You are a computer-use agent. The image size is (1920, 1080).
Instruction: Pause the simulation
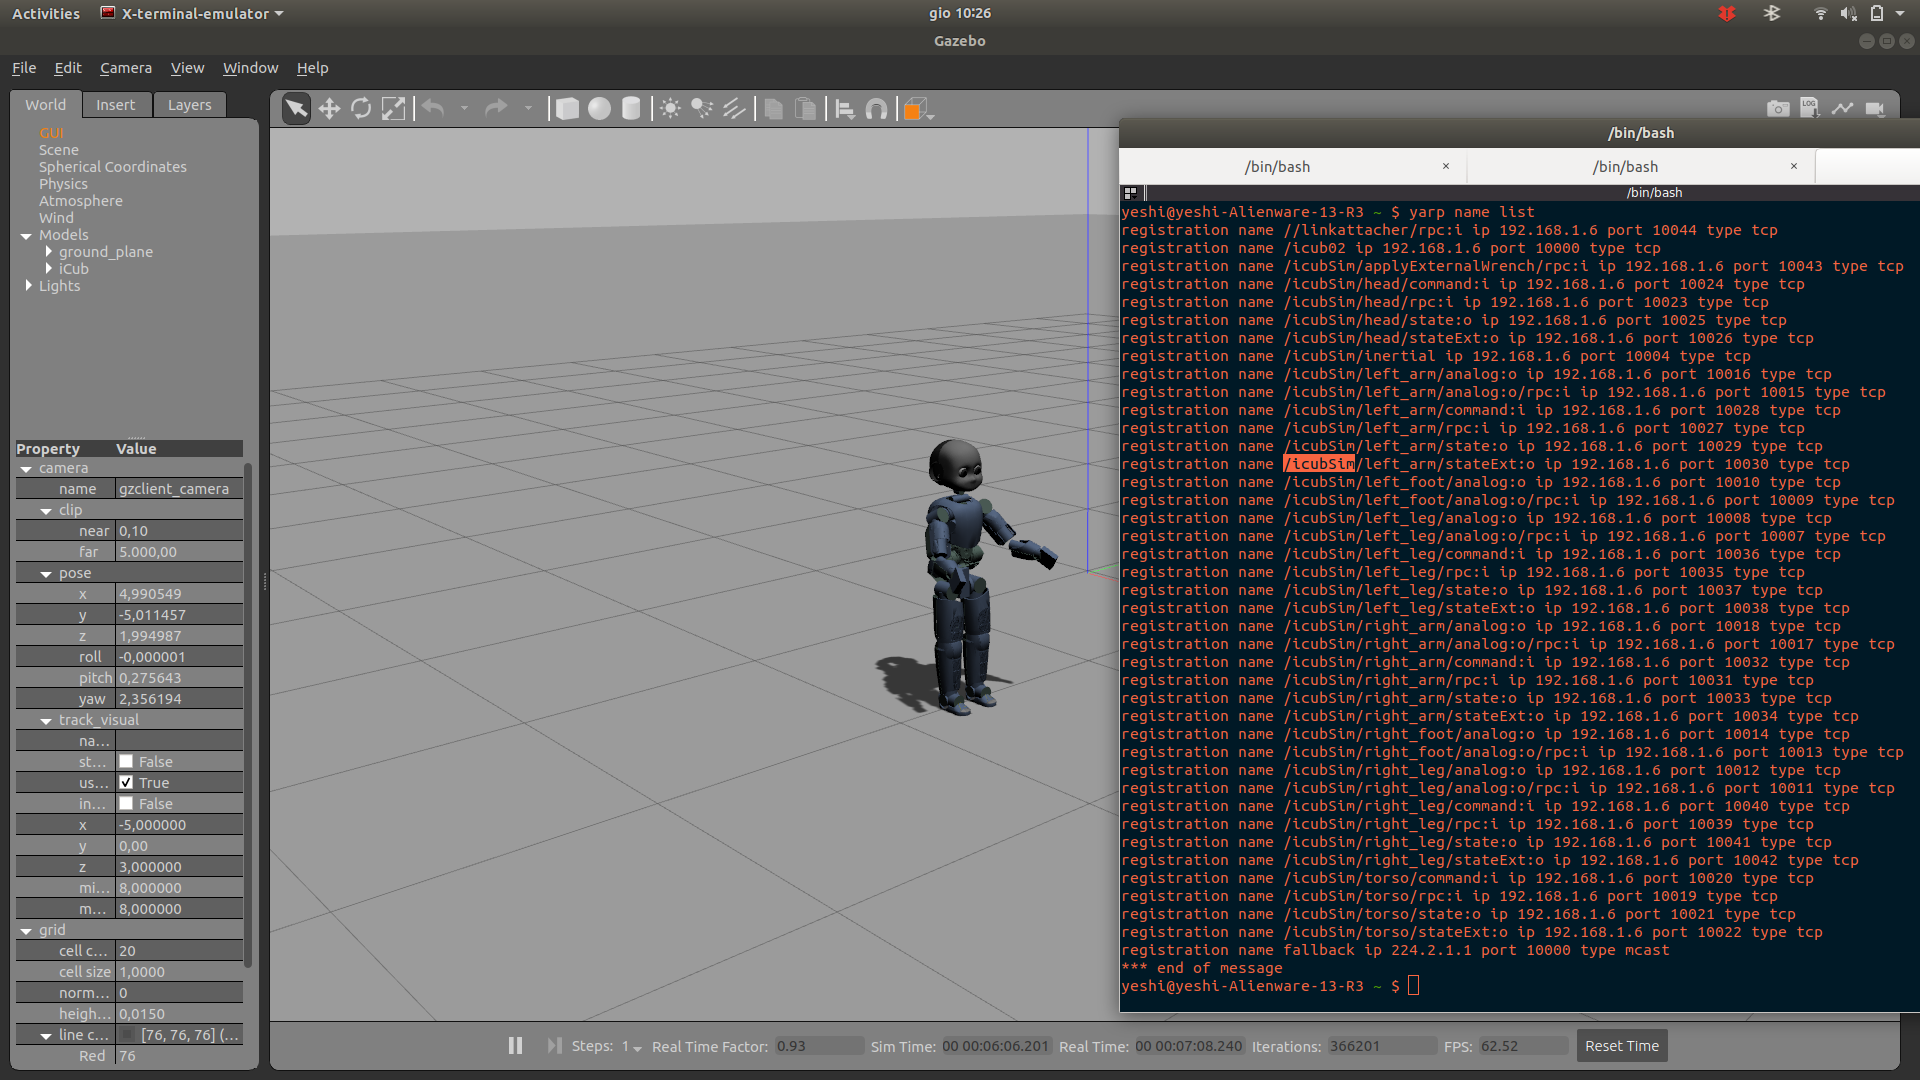pyautogui.click(x=515, y=1046)
